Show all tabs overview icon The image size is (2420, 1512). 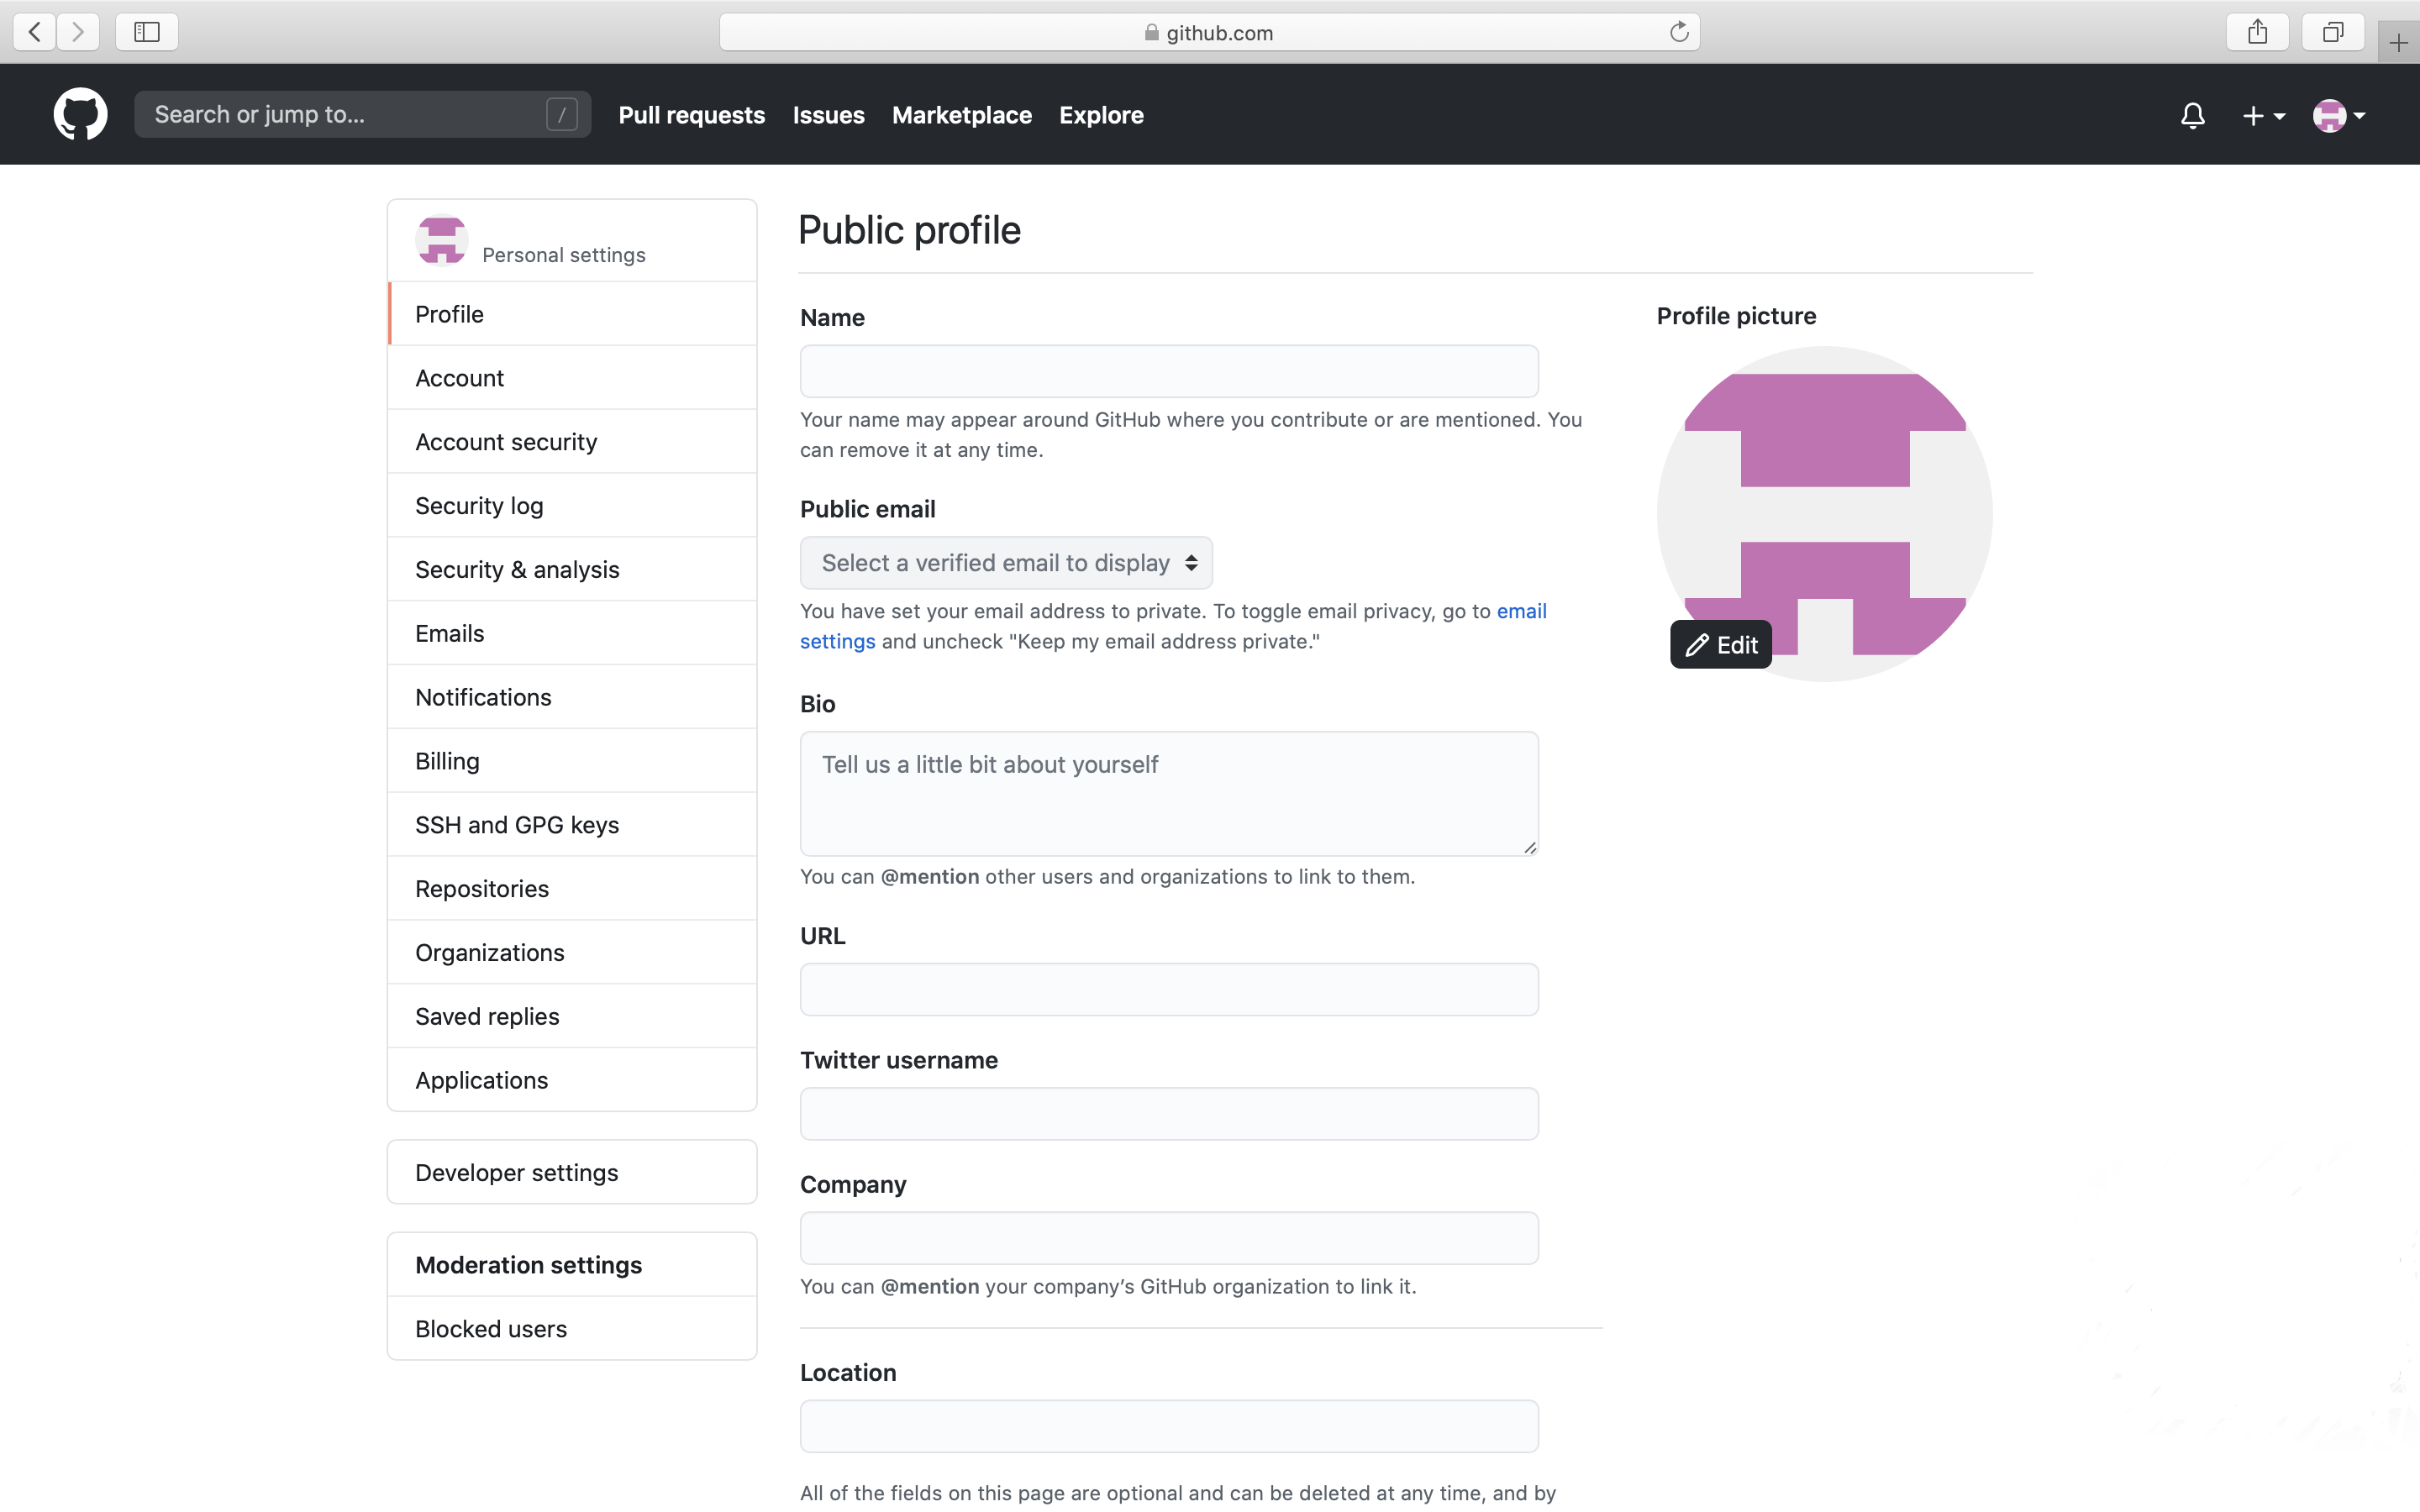pyautogui.click(x=2332, y=32)
